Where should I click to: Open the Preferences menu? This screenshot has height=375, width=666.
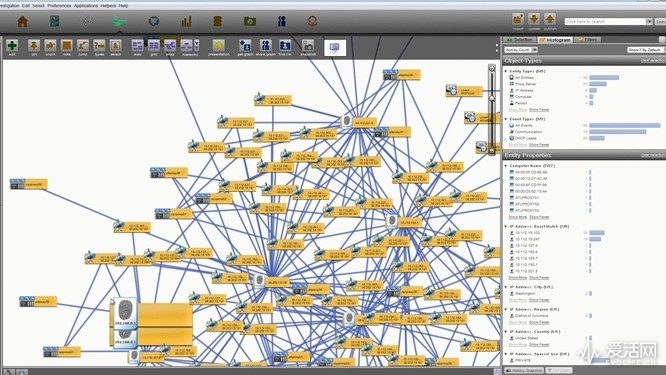tap(59, 6)
